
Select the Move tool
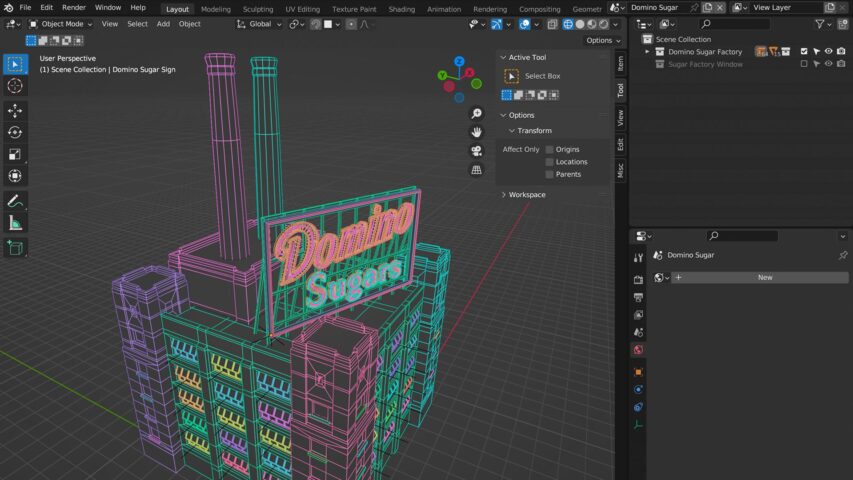pyautogui.click(x=15, y=111)
